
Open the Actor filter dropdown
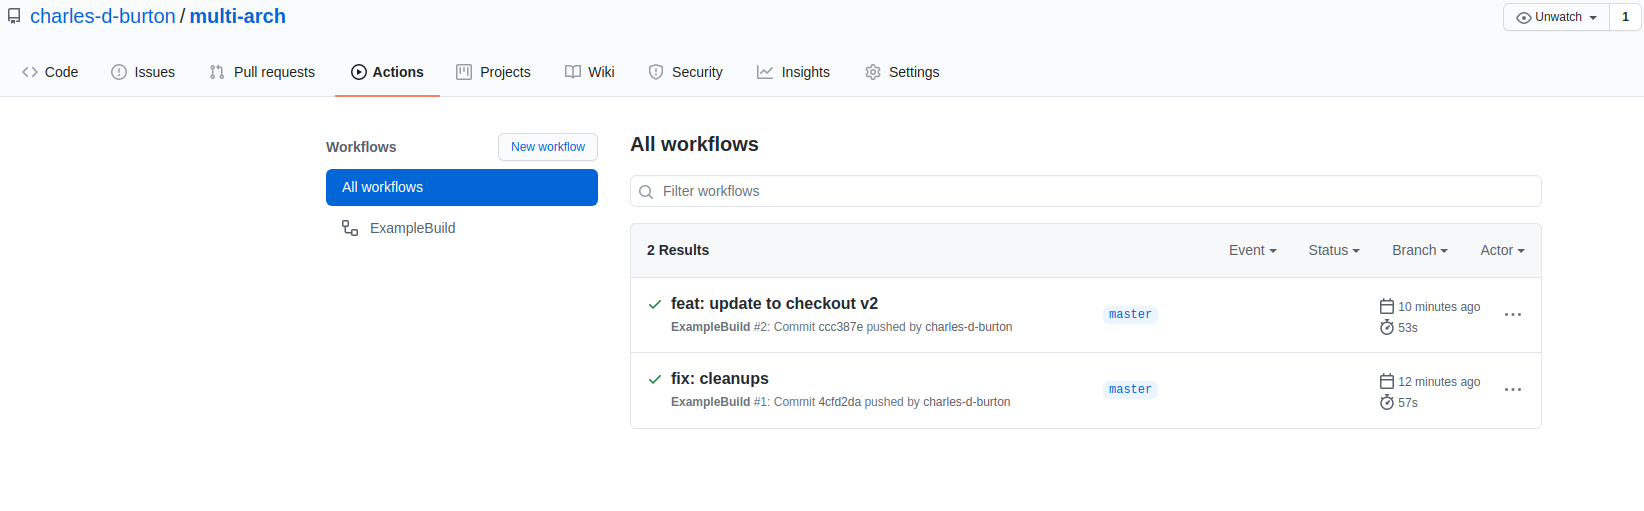coord(1501,250)
